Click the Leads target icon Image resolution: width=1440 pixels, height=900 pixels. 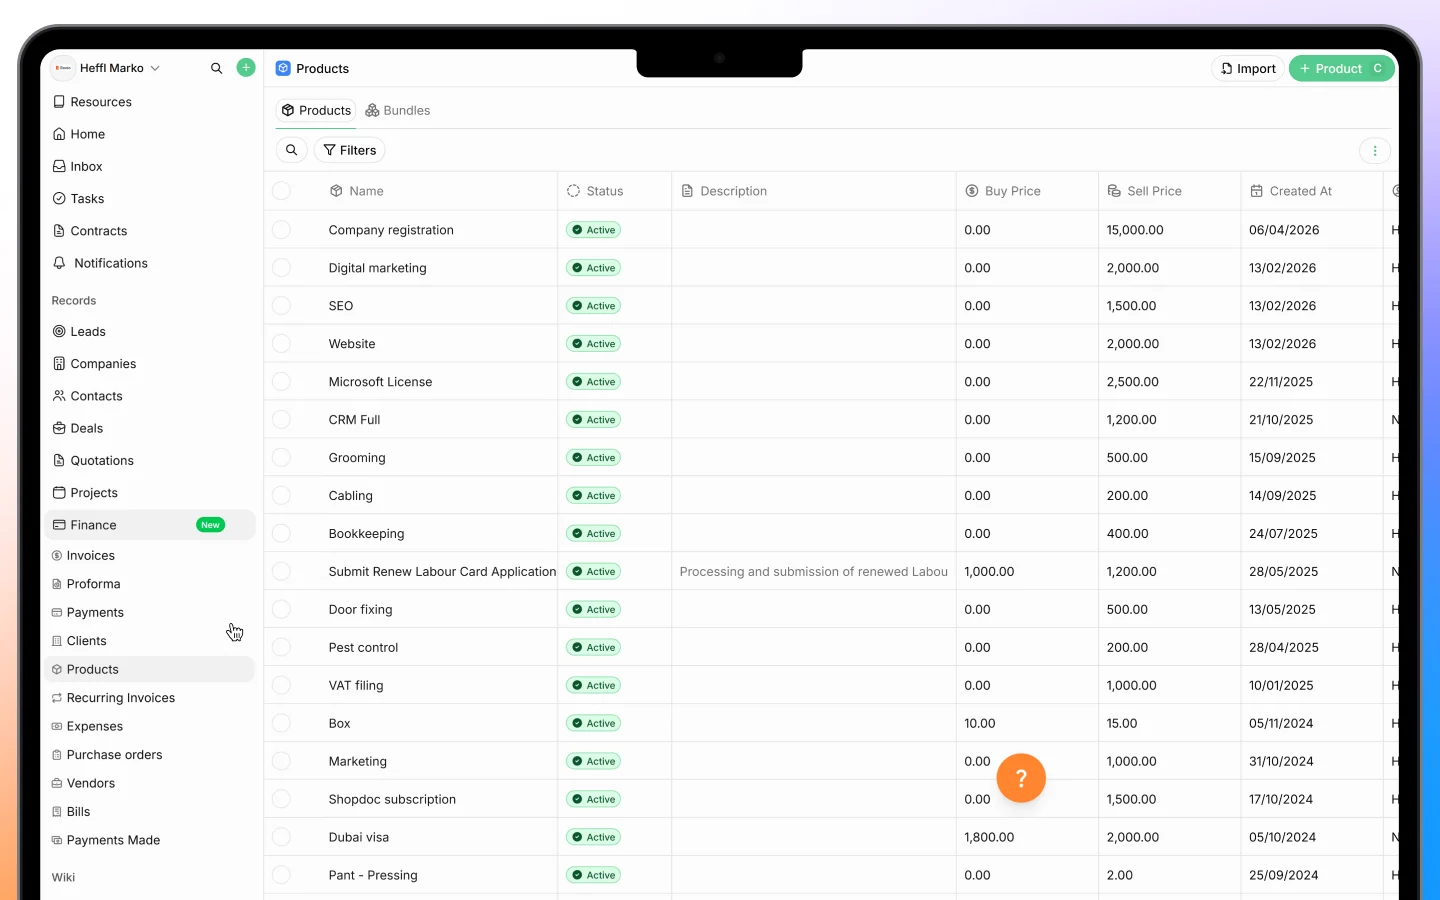point(59,331)
